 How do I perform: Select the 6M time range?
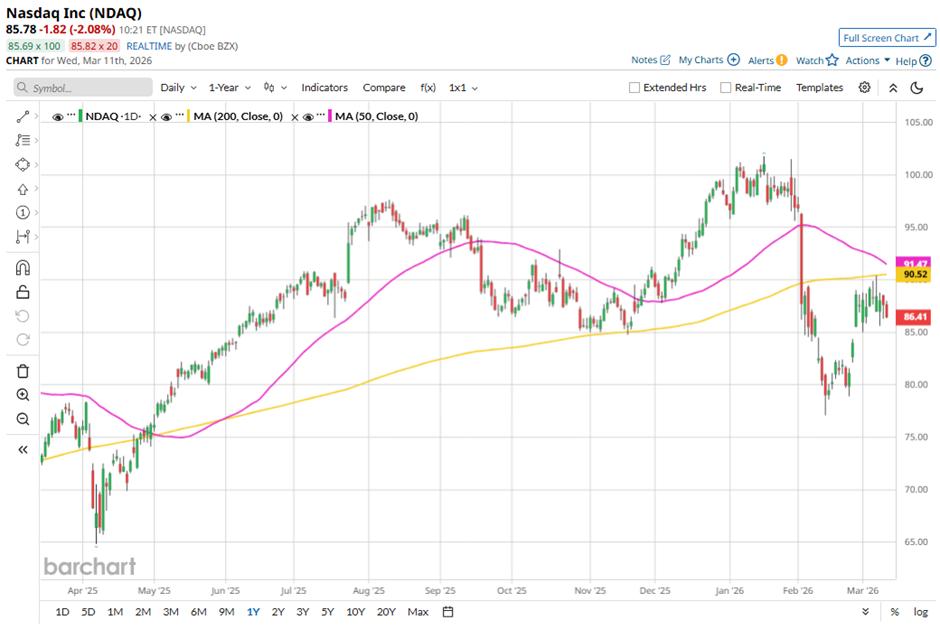[x=198, y=611]
